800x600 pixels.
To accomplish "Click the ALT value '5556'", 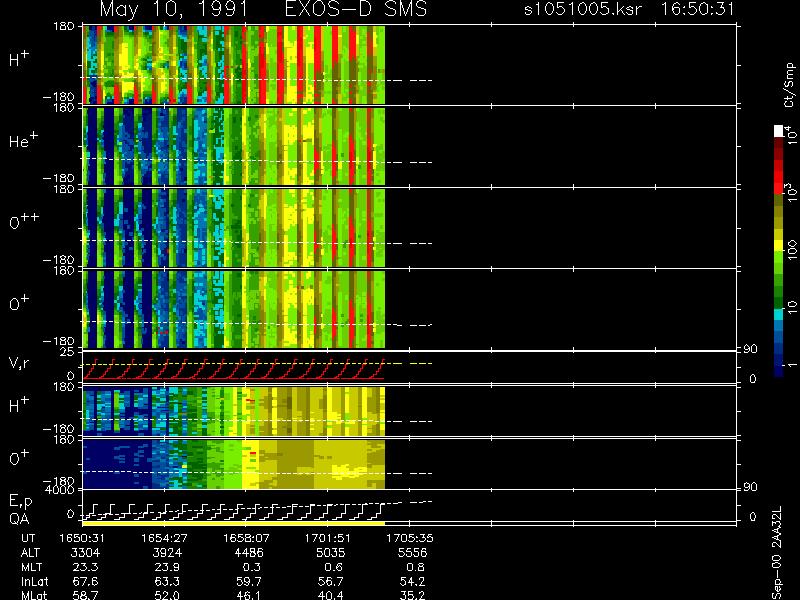I will pos(412,553).
